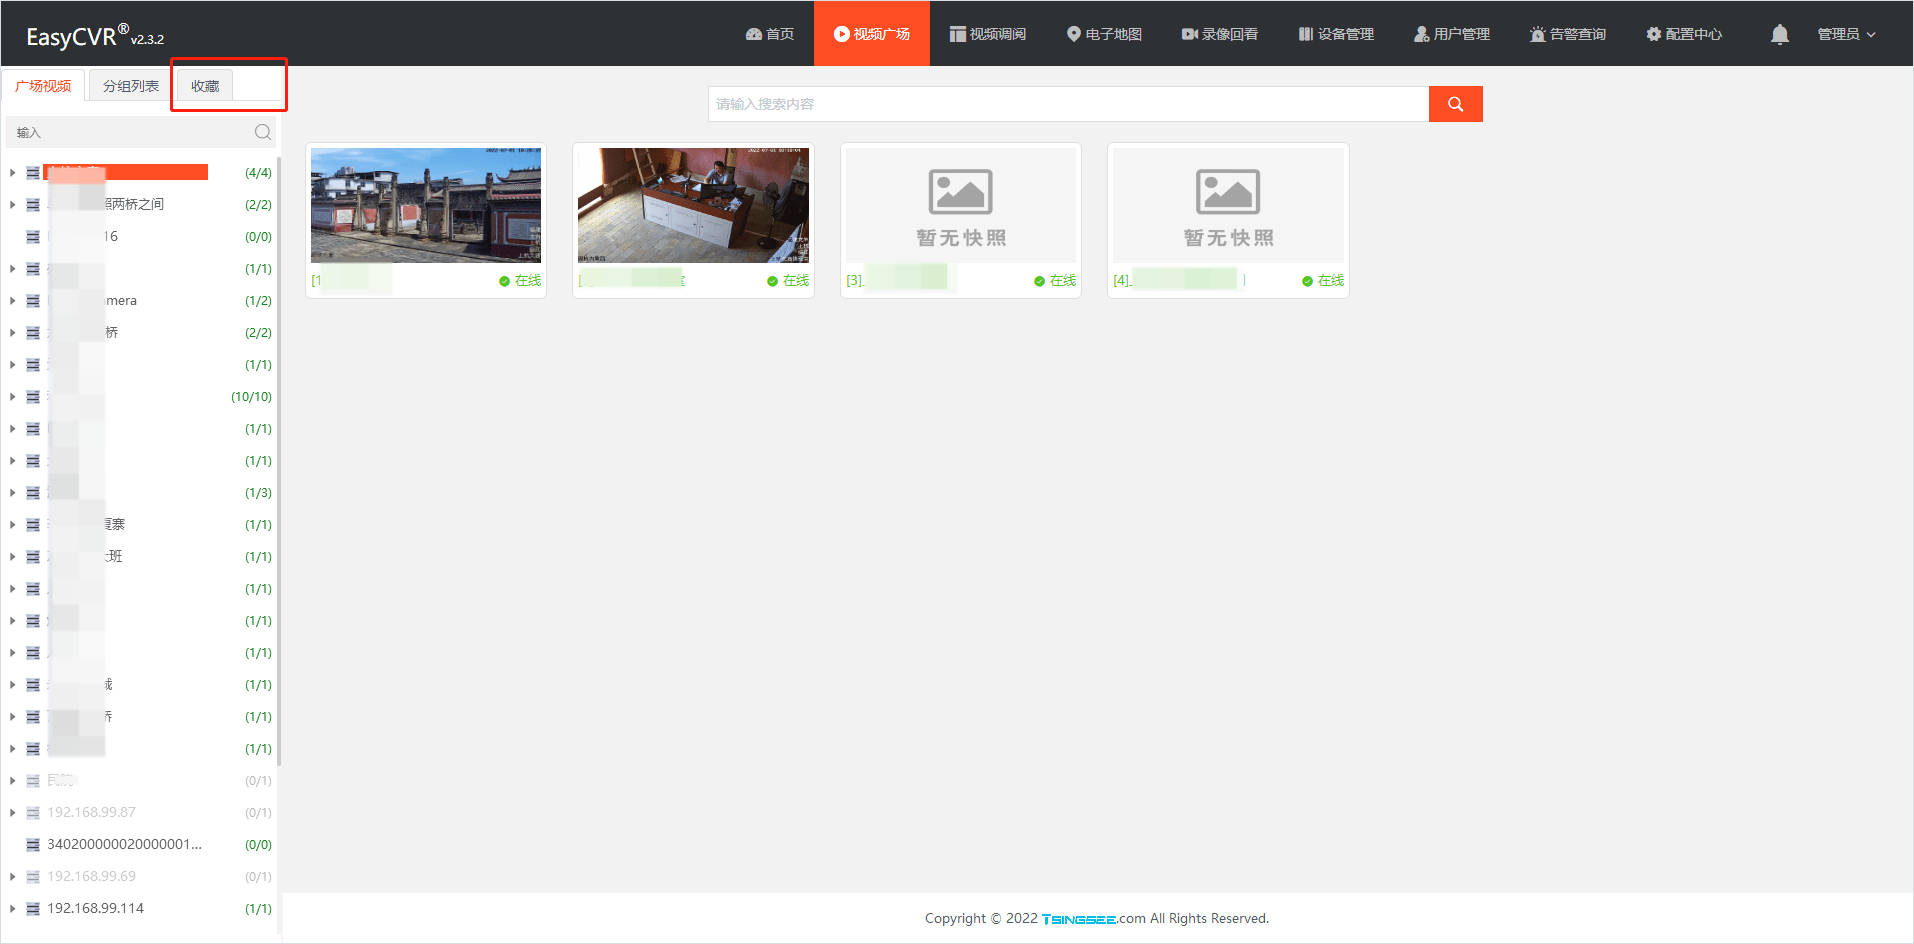The height and width of the screenshot is (944, 1914).
Task: Expand the tree row ending mera (1/2)
Action: point(12,301)
